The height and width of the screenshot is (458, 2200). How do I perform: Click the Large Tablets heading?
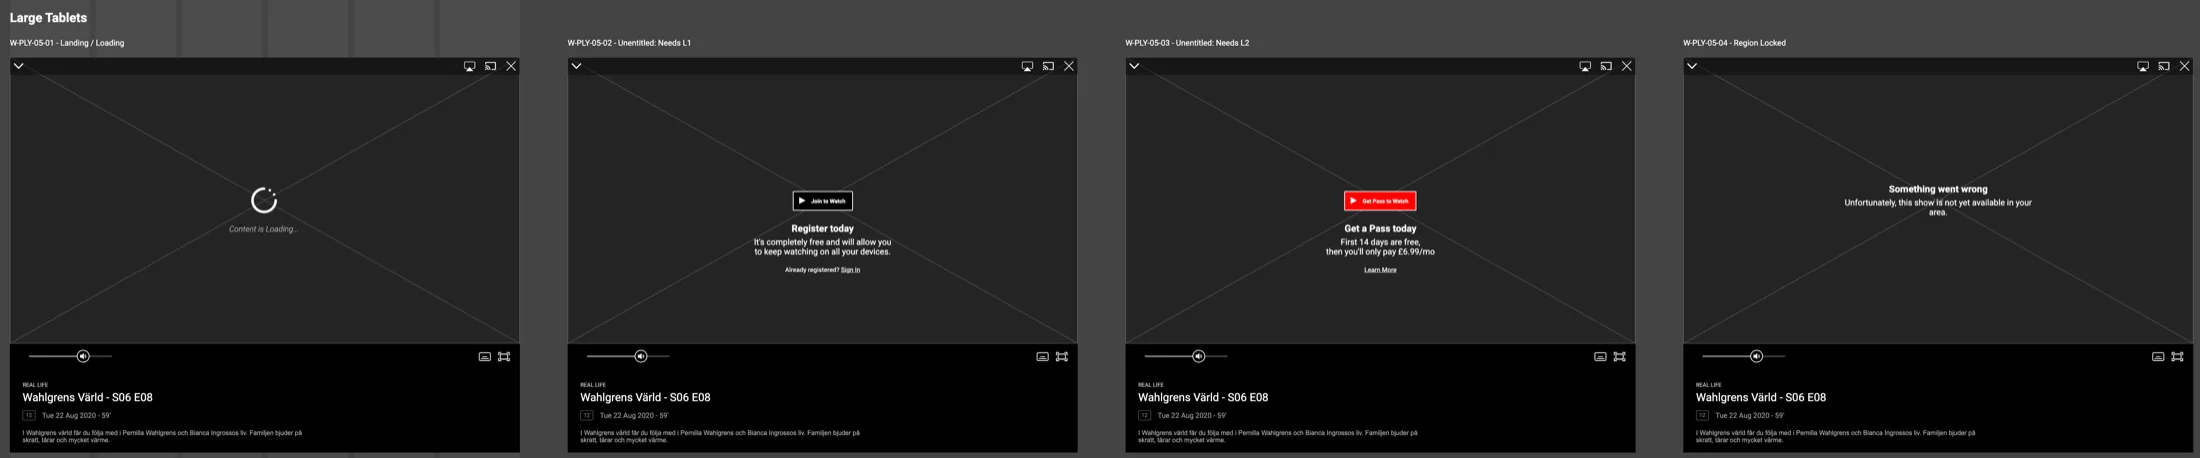coord(48,18)
